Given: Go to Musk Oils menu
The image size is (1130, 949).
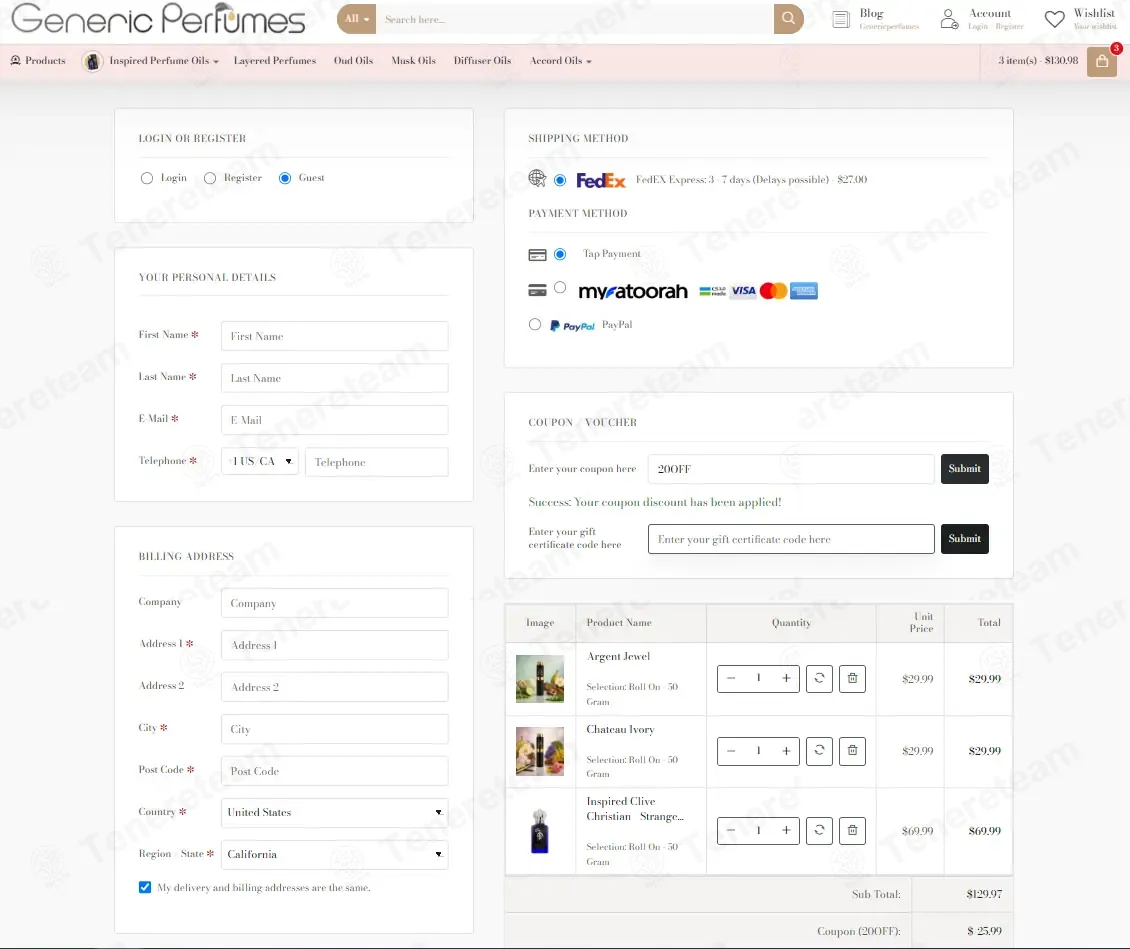Looking at the screenshot, I should click(414, 61).
